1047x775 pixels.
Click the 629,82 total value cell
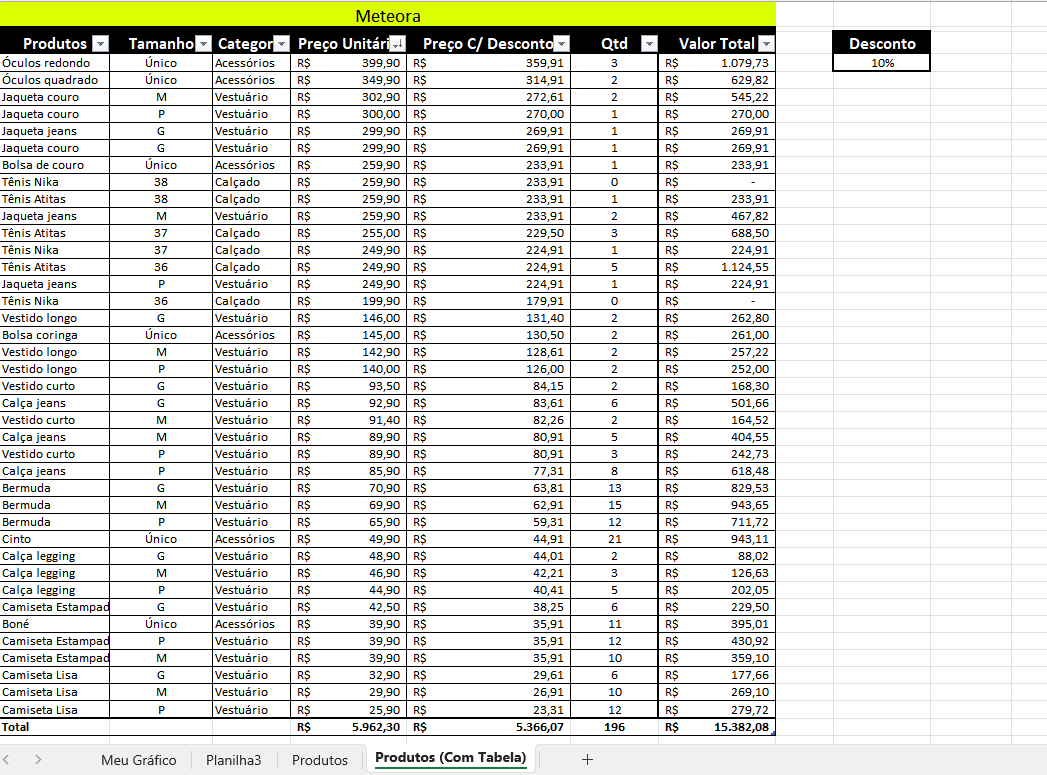click(716, 80)
